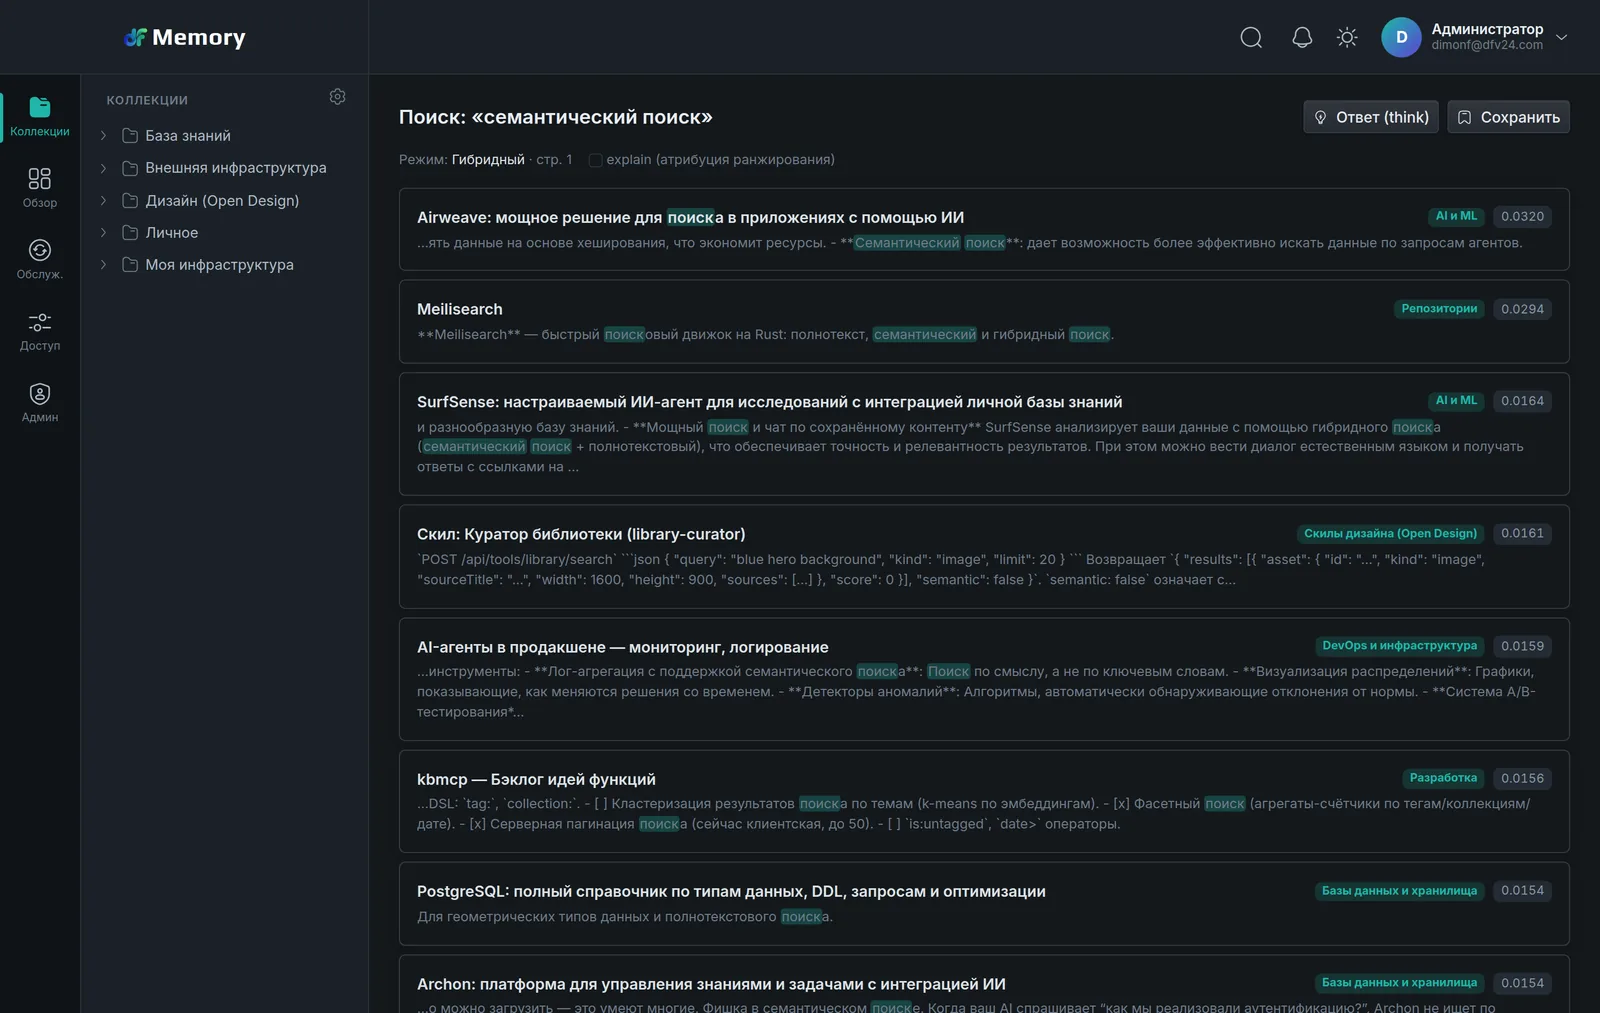This screenshot has height=1013, width=1600.
Task: Expand Моя инфраструктура collection
Action: click(x=103, y=264)
